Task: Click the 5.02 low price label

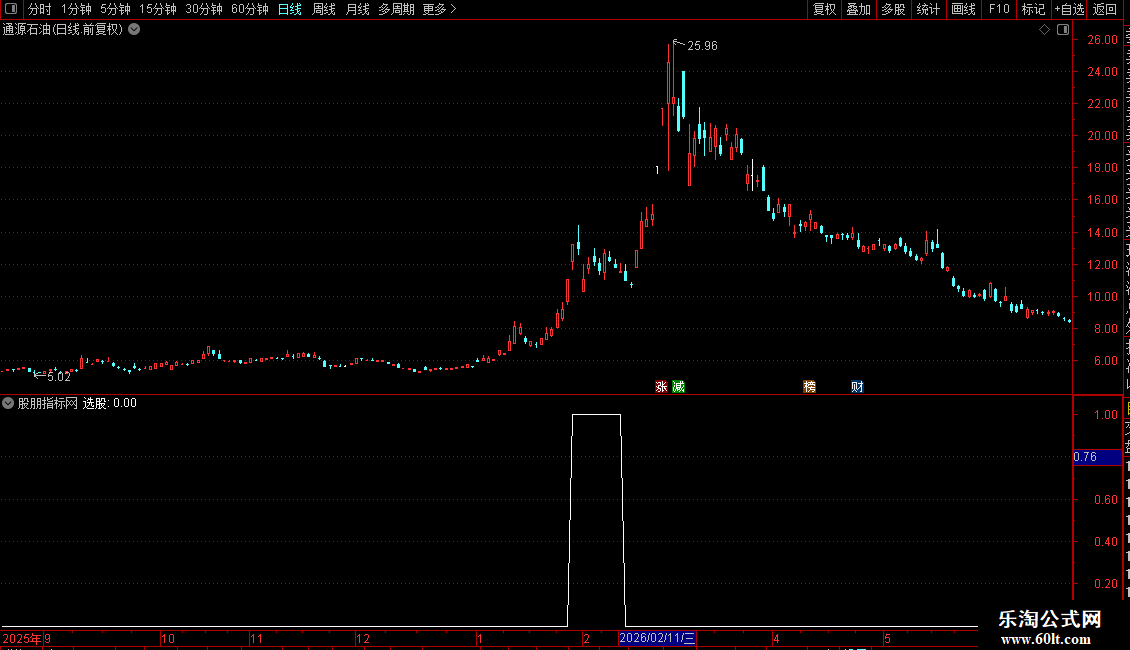Action: (59, 377)
